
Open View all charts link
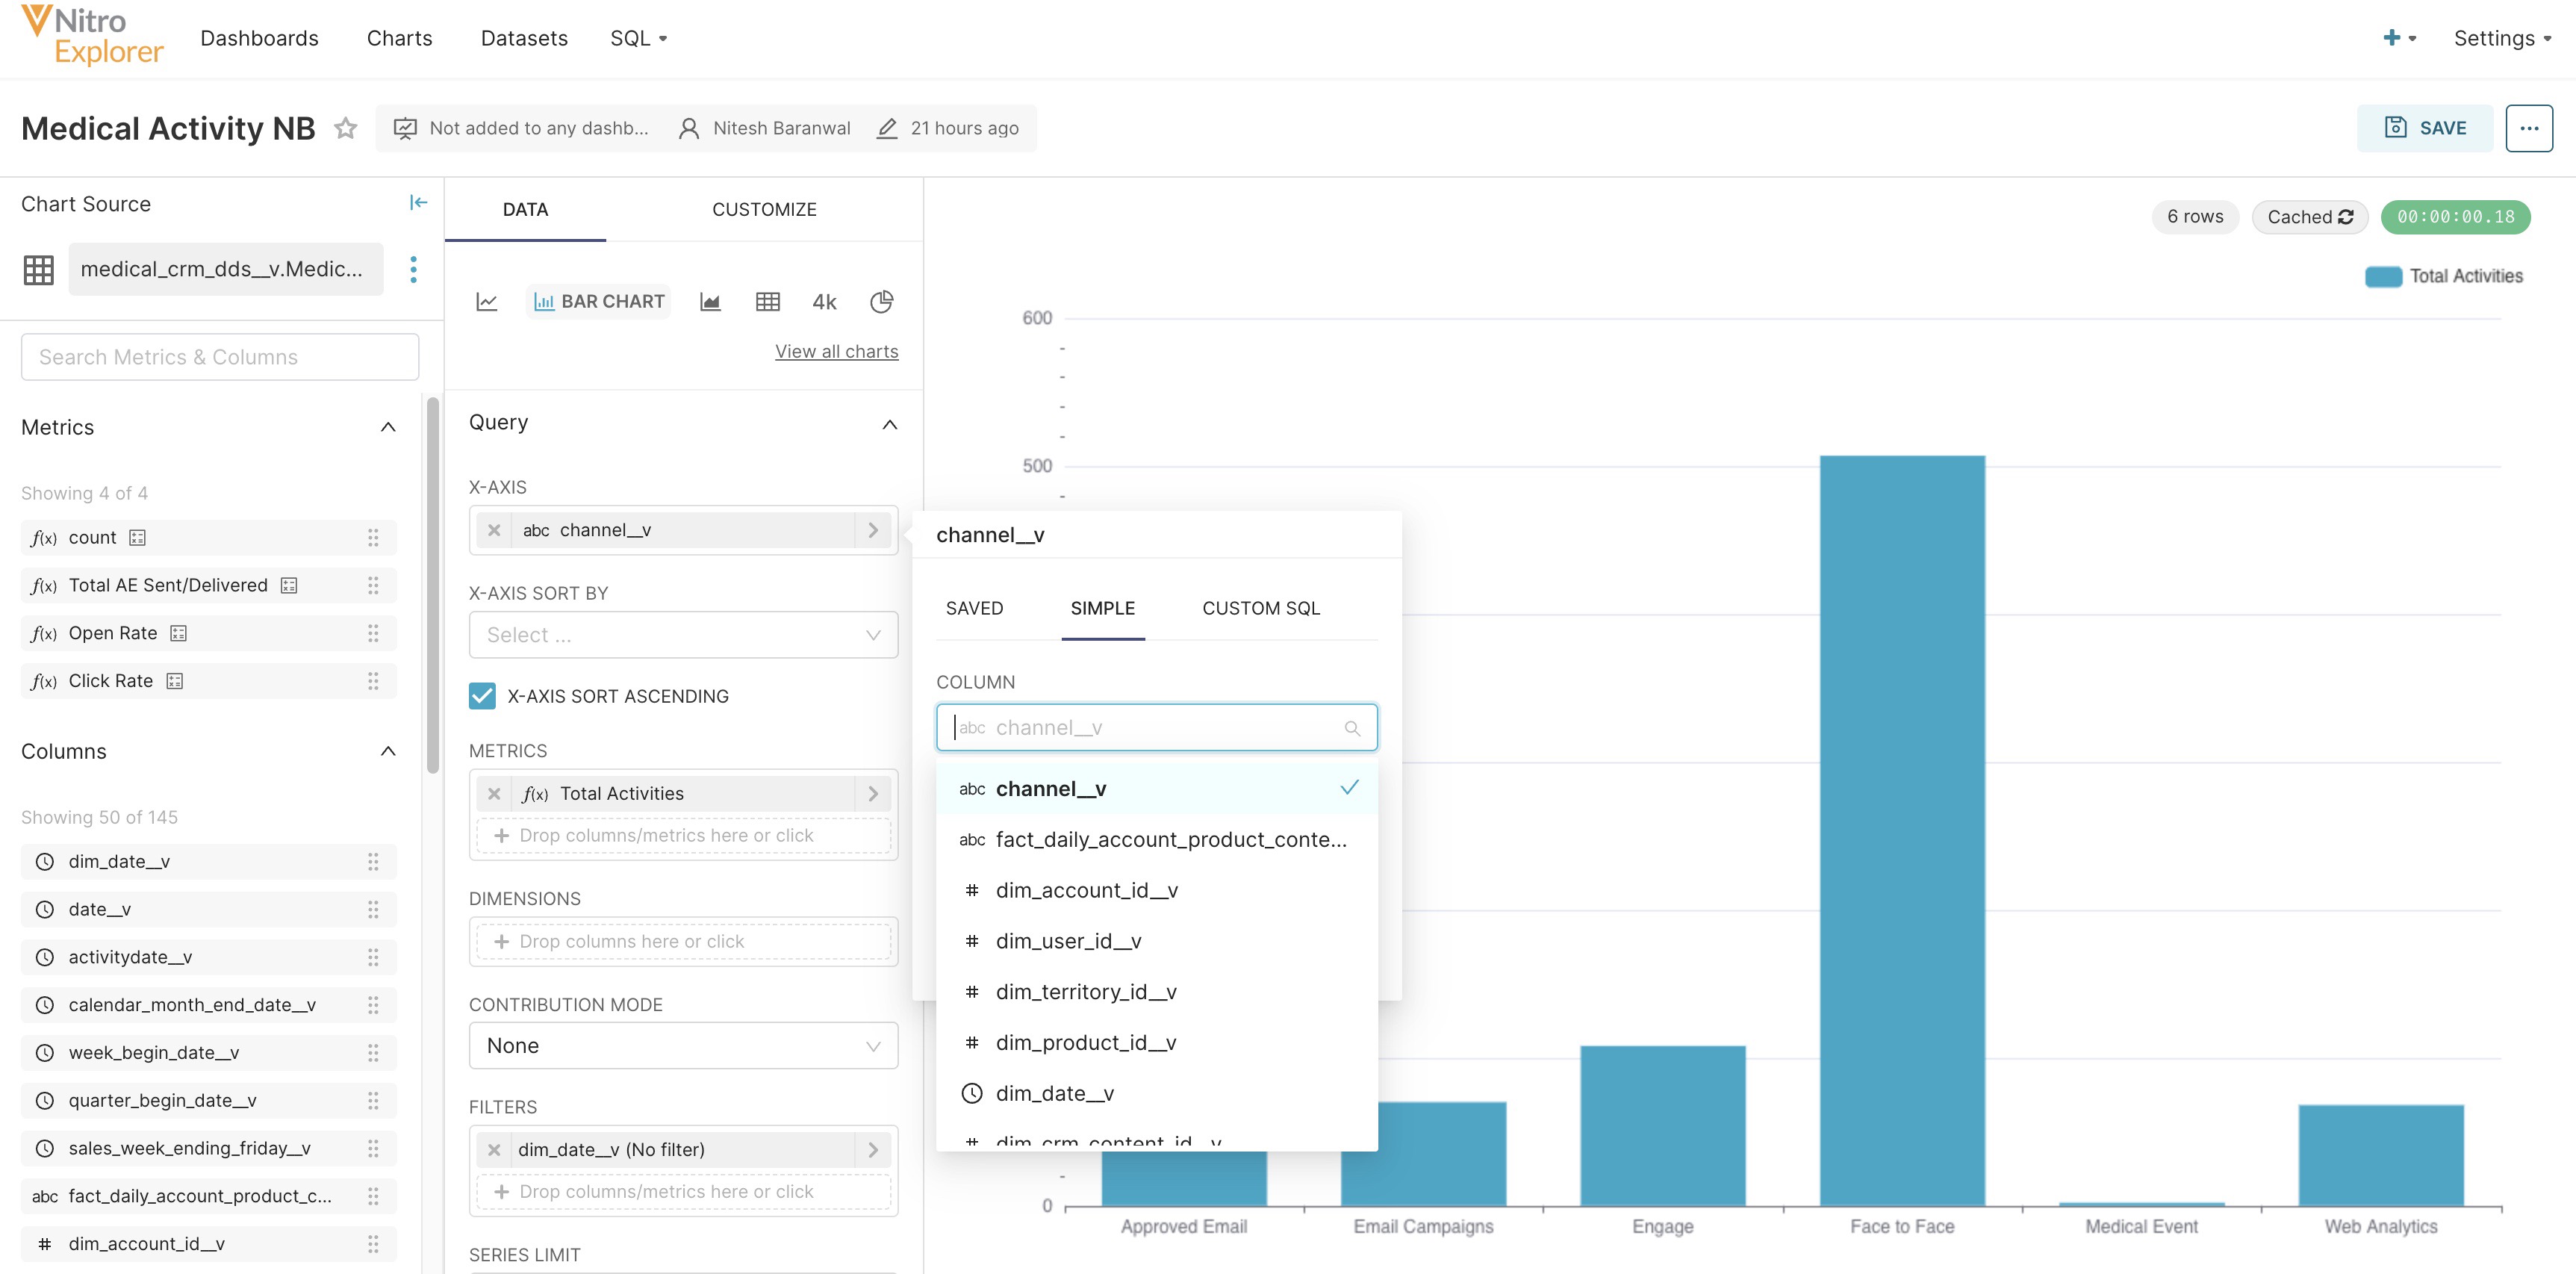836,352
